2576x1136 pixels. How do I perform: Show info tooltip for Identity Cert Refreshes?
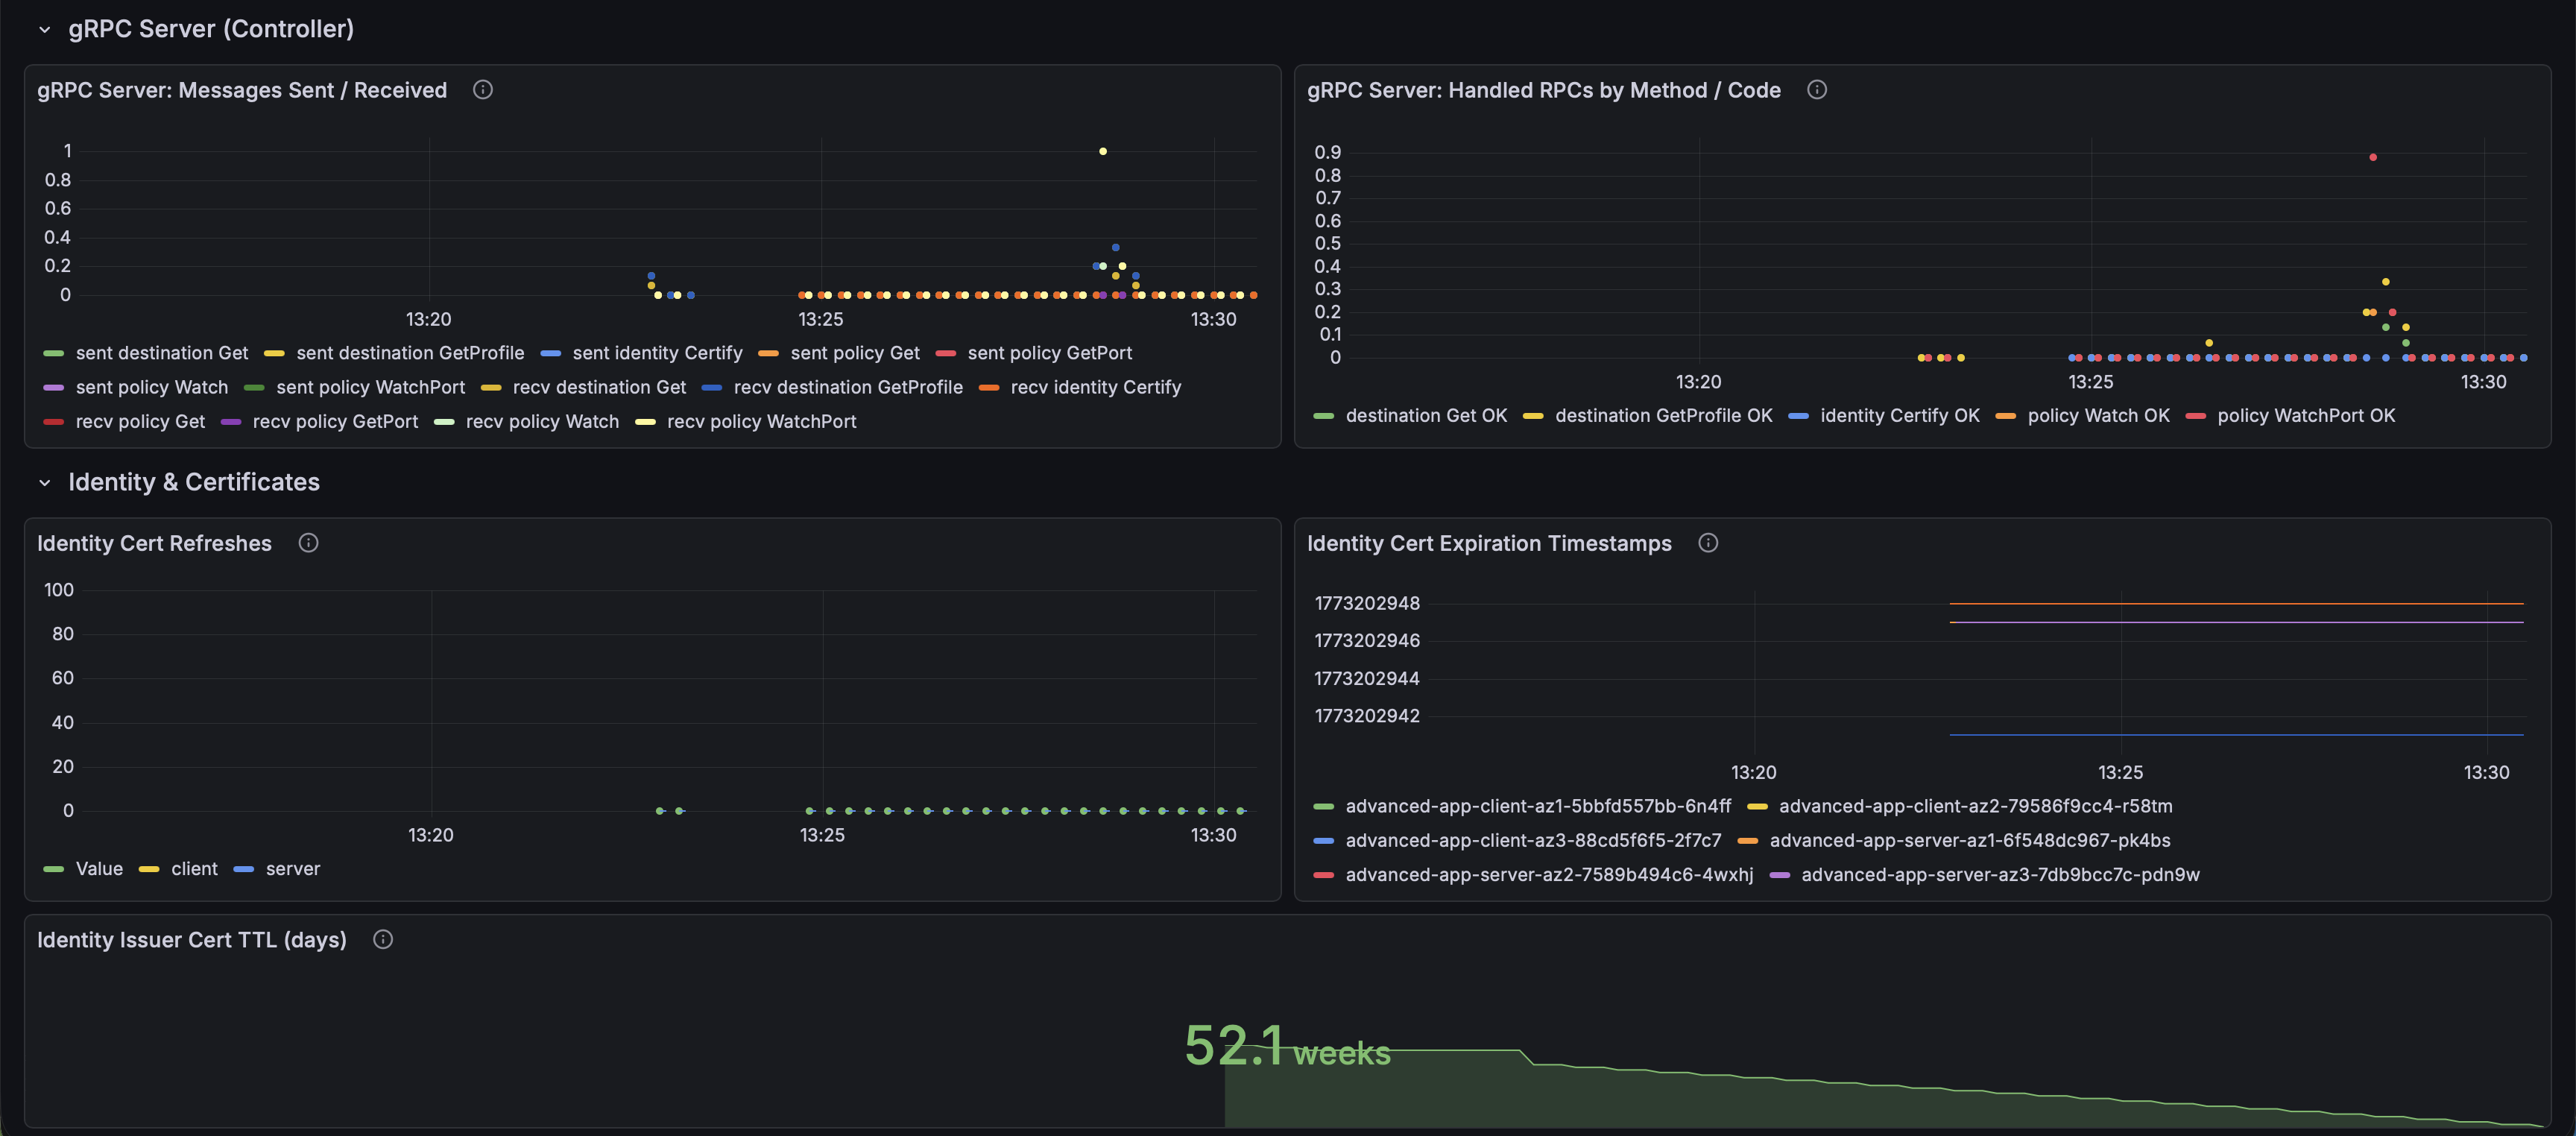309,543
